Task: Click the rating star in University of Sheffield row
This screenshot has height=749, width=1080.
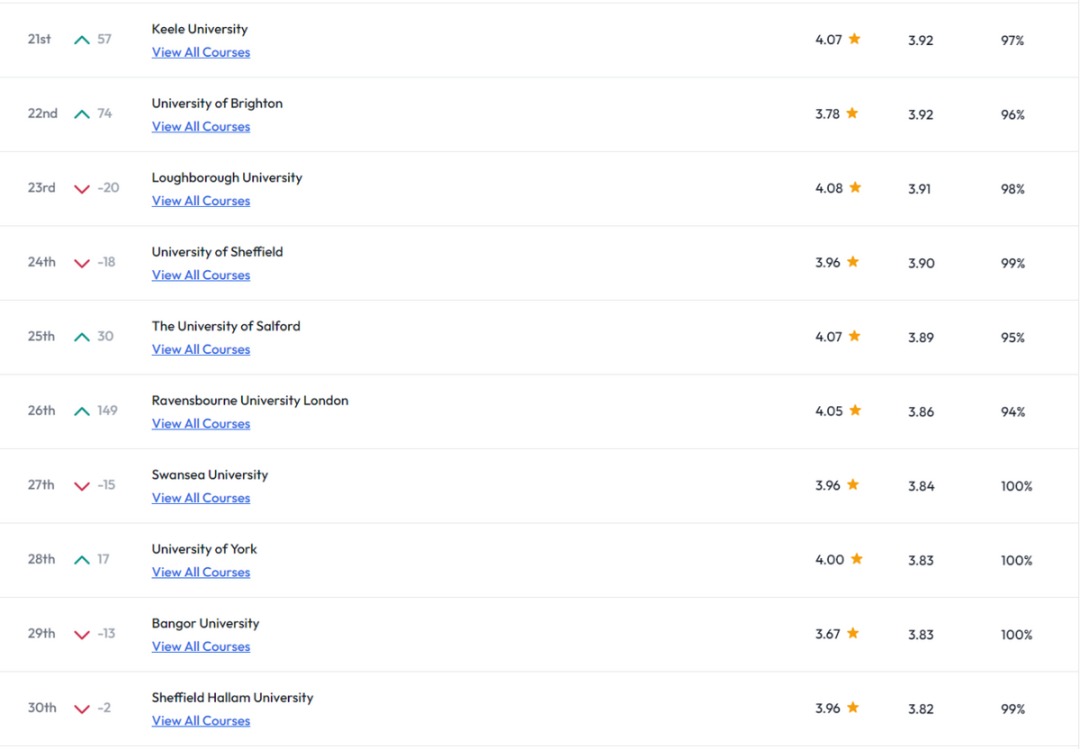Action: (x=853, y=262)
